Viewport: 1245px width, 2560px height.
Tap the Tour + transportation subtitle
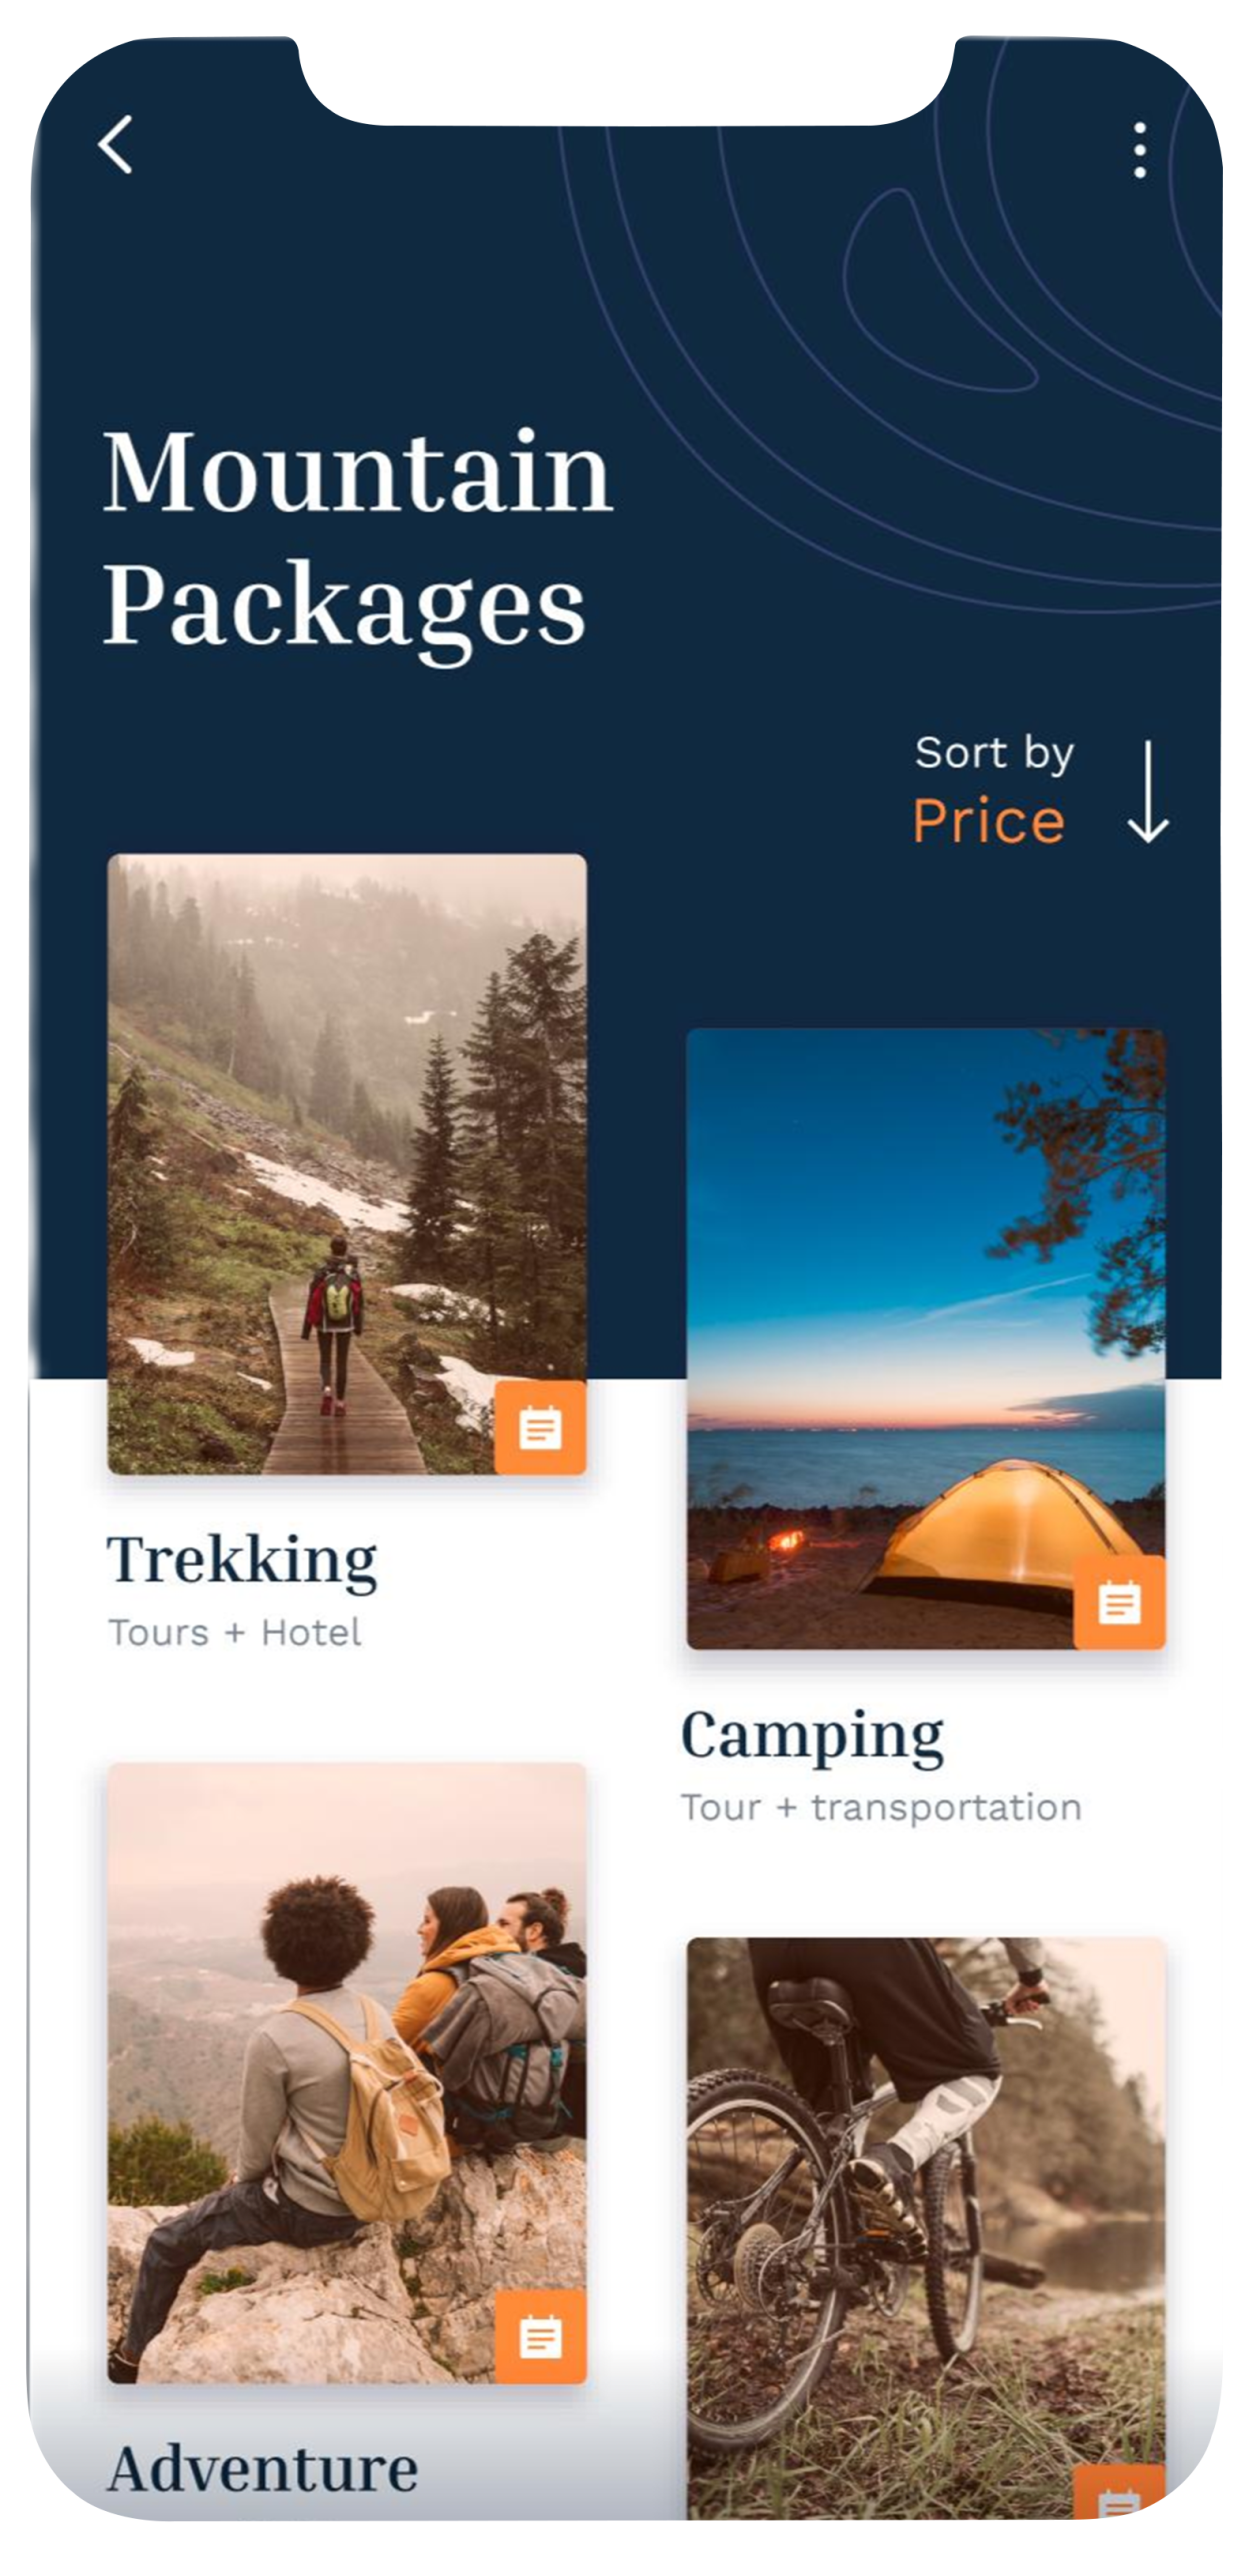click(881, 1808)
